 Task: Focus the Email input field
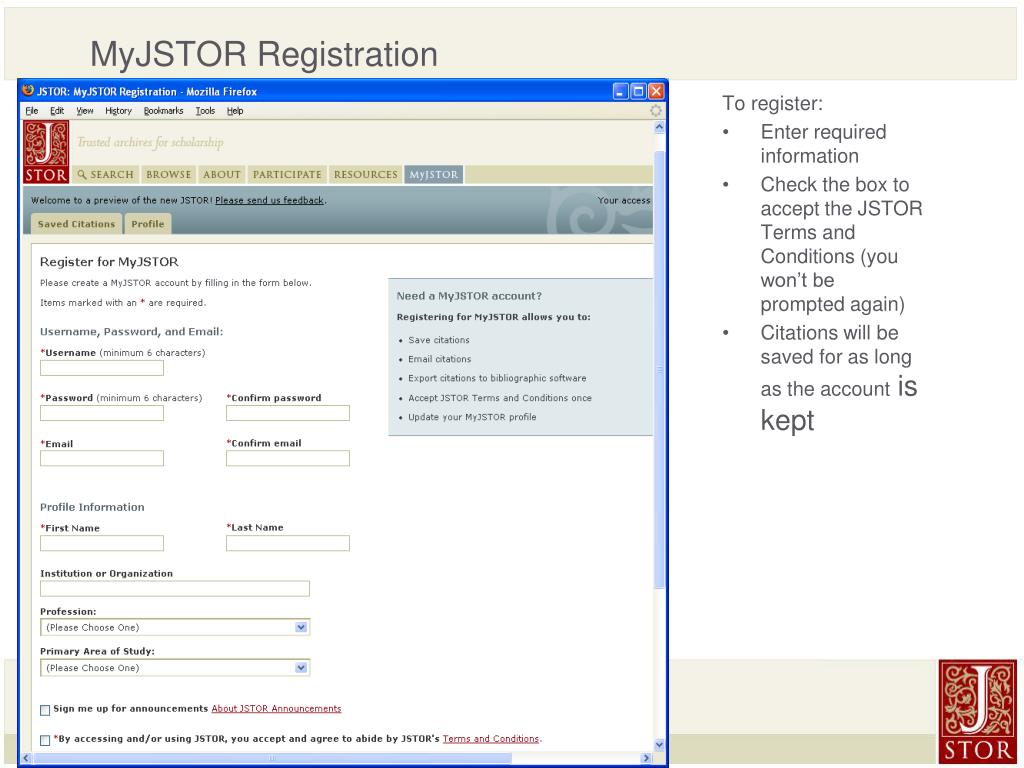click(102, 458)
